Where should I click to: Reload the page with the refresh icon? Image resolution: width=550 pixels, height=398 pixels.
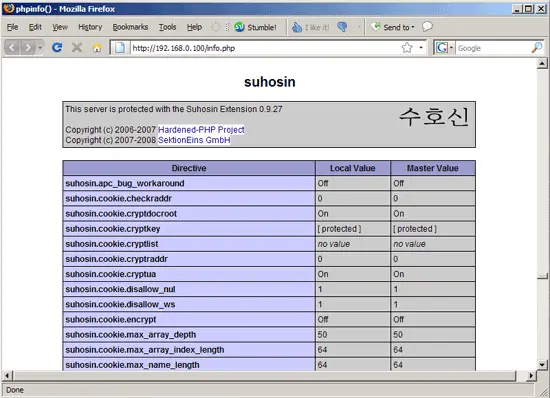click(x=57, y=47)
